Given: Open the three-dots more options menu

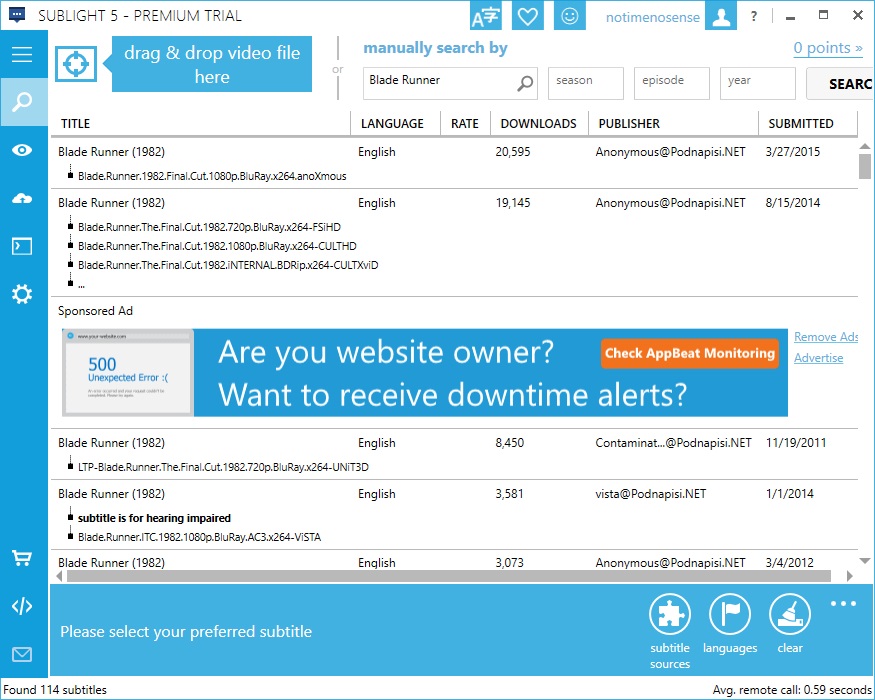Looking at the screenshot, I should click(x=843, y=603).
